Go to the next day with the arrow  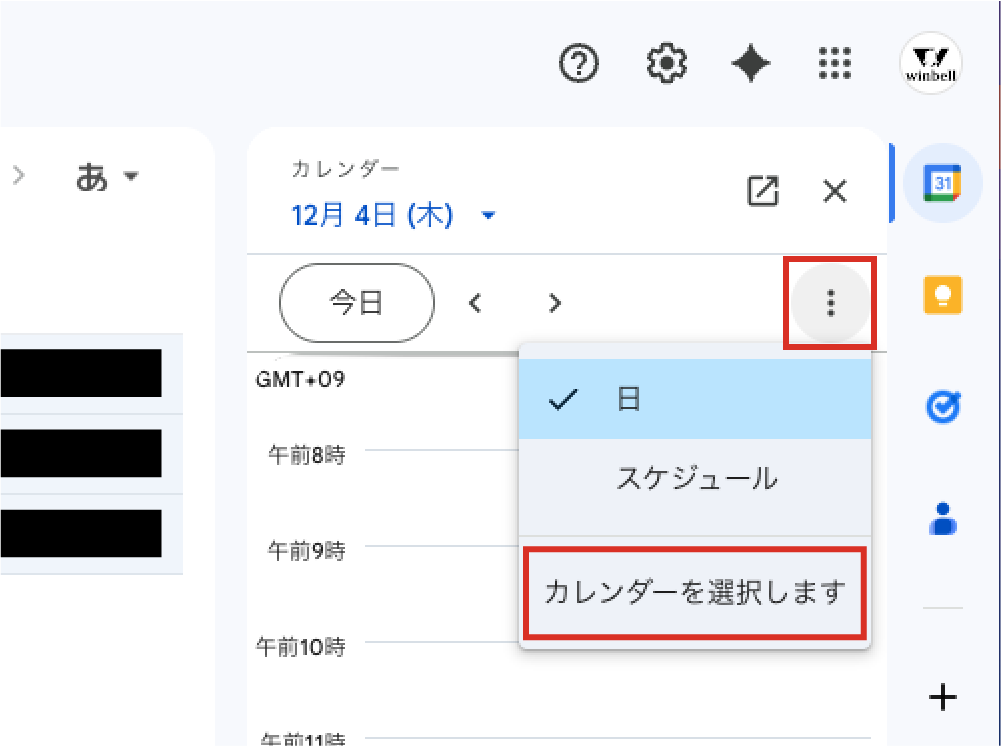554,303
